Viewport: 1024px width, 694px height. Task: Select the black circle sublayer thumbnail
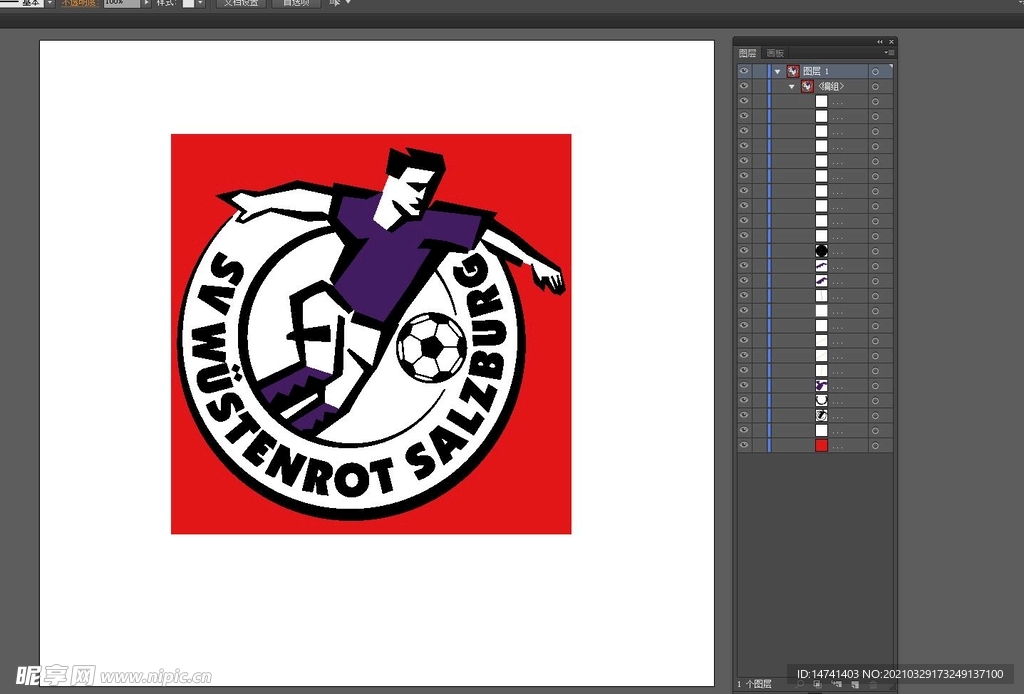click(x=822, y=251)
